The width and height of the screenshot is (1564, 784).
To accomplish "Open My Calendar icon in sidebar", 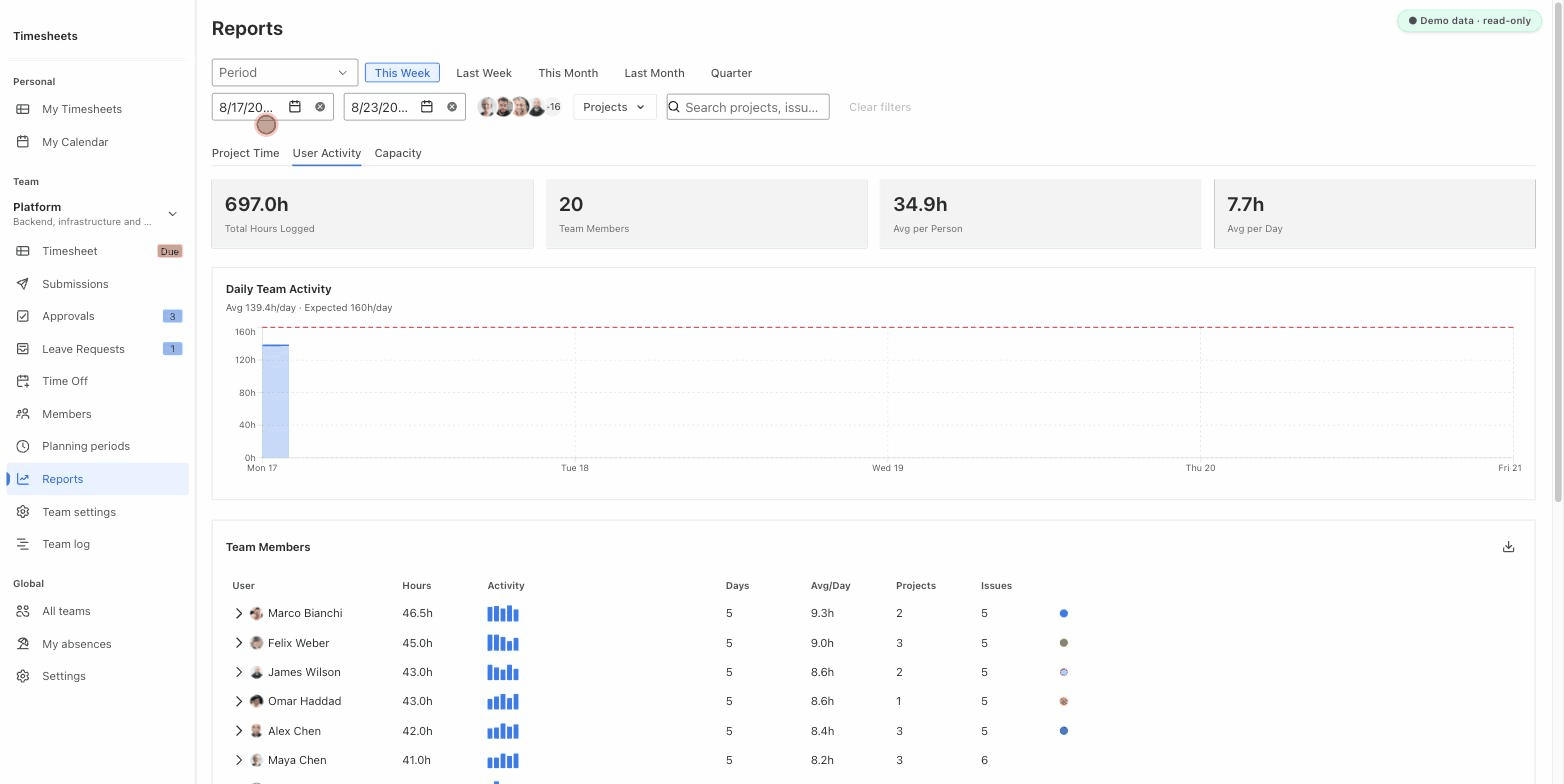I will [x=23, y=142].
